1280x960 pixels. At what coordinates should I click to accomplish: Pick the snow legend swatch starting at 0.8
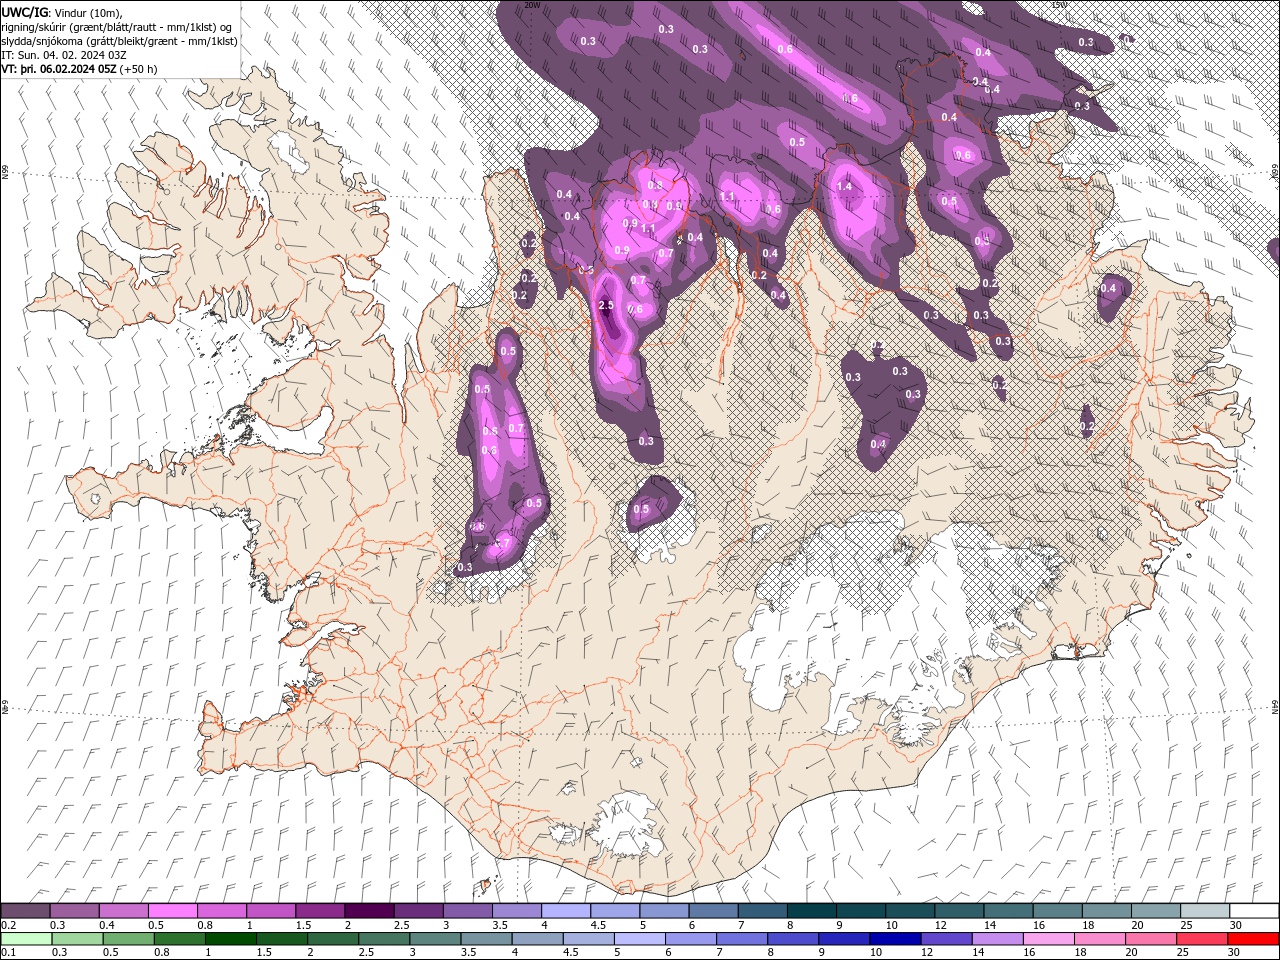click(x=221, y=911)
